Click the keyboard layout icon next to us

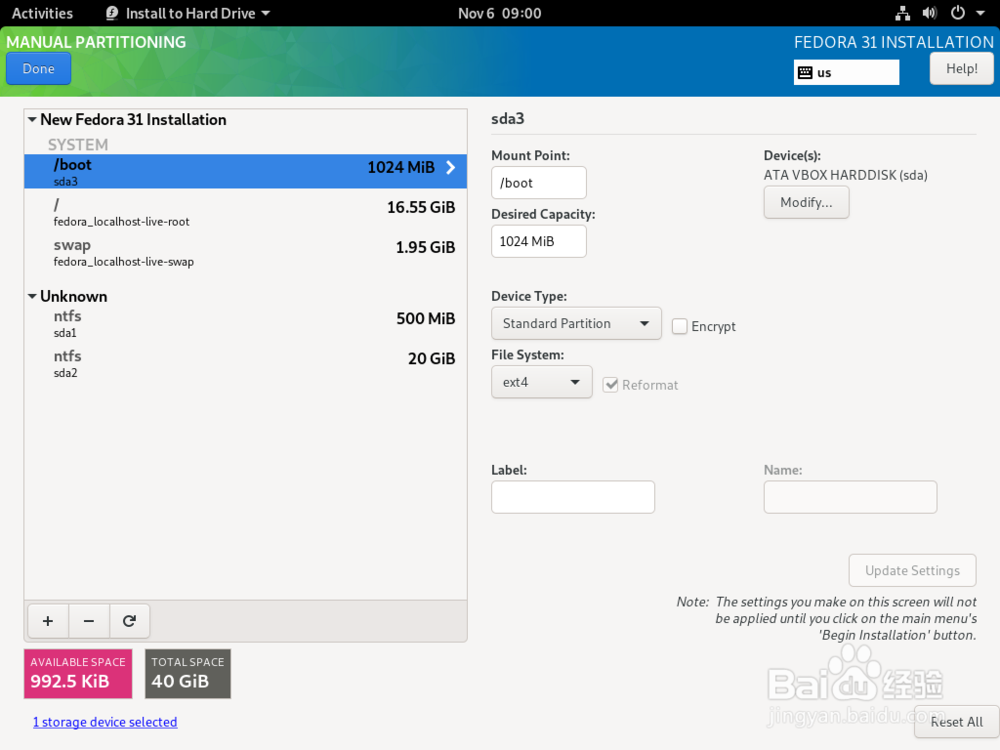(805, 73)
